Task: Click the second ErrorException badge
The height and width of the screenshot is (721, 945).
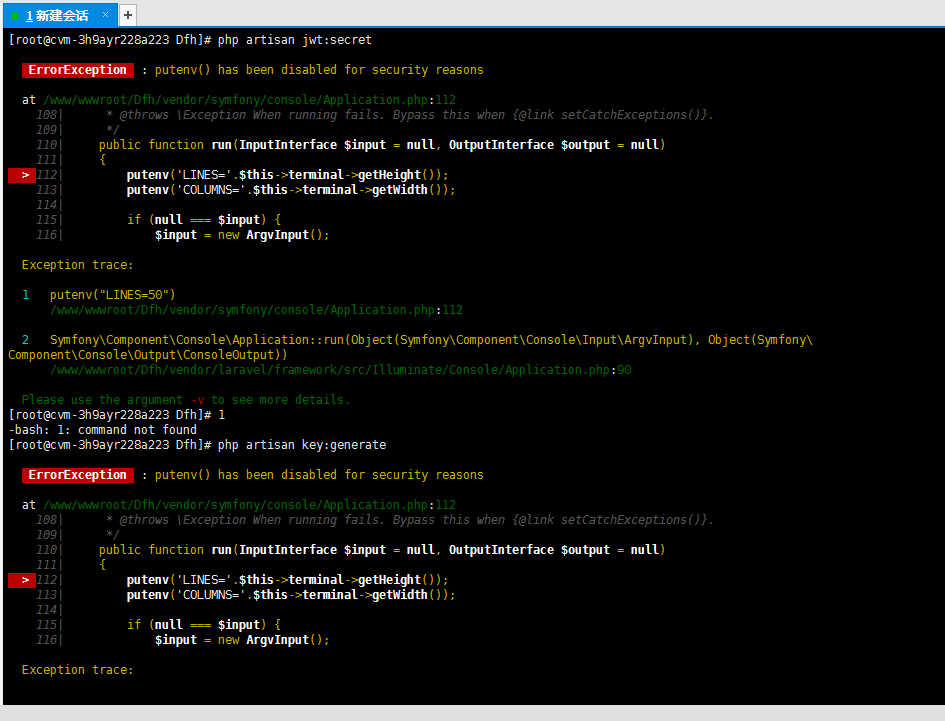Action: click(77, 474)
